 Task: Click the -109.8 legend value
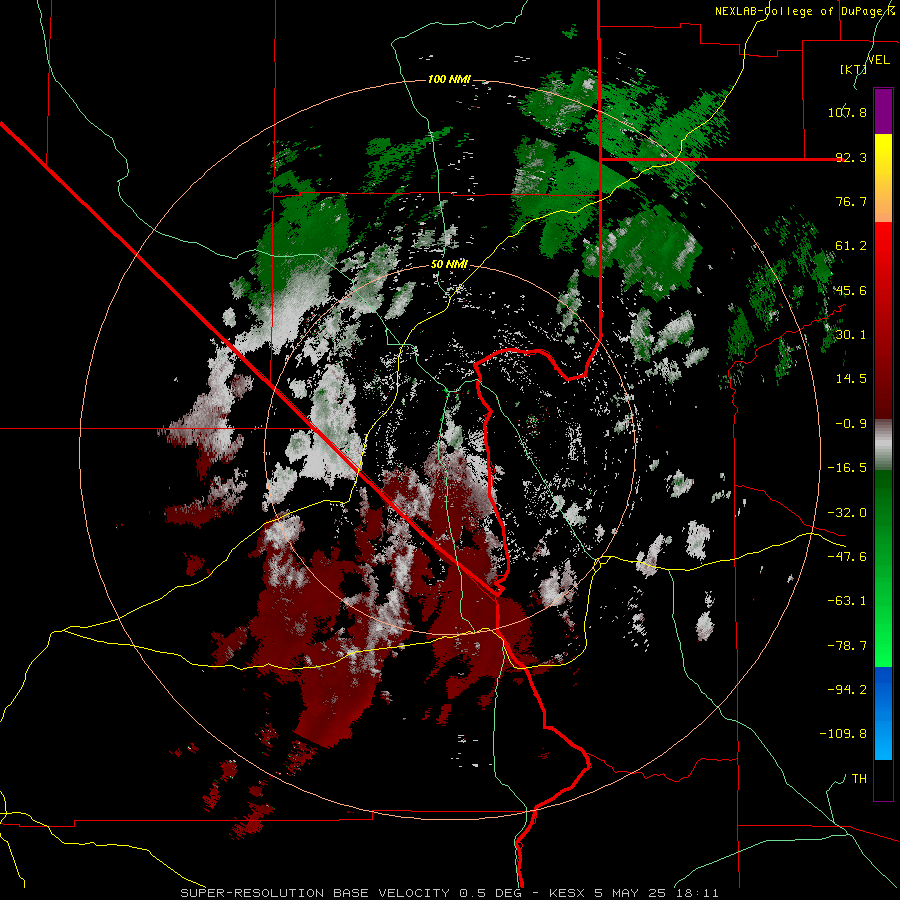click(x=843, y=734)
